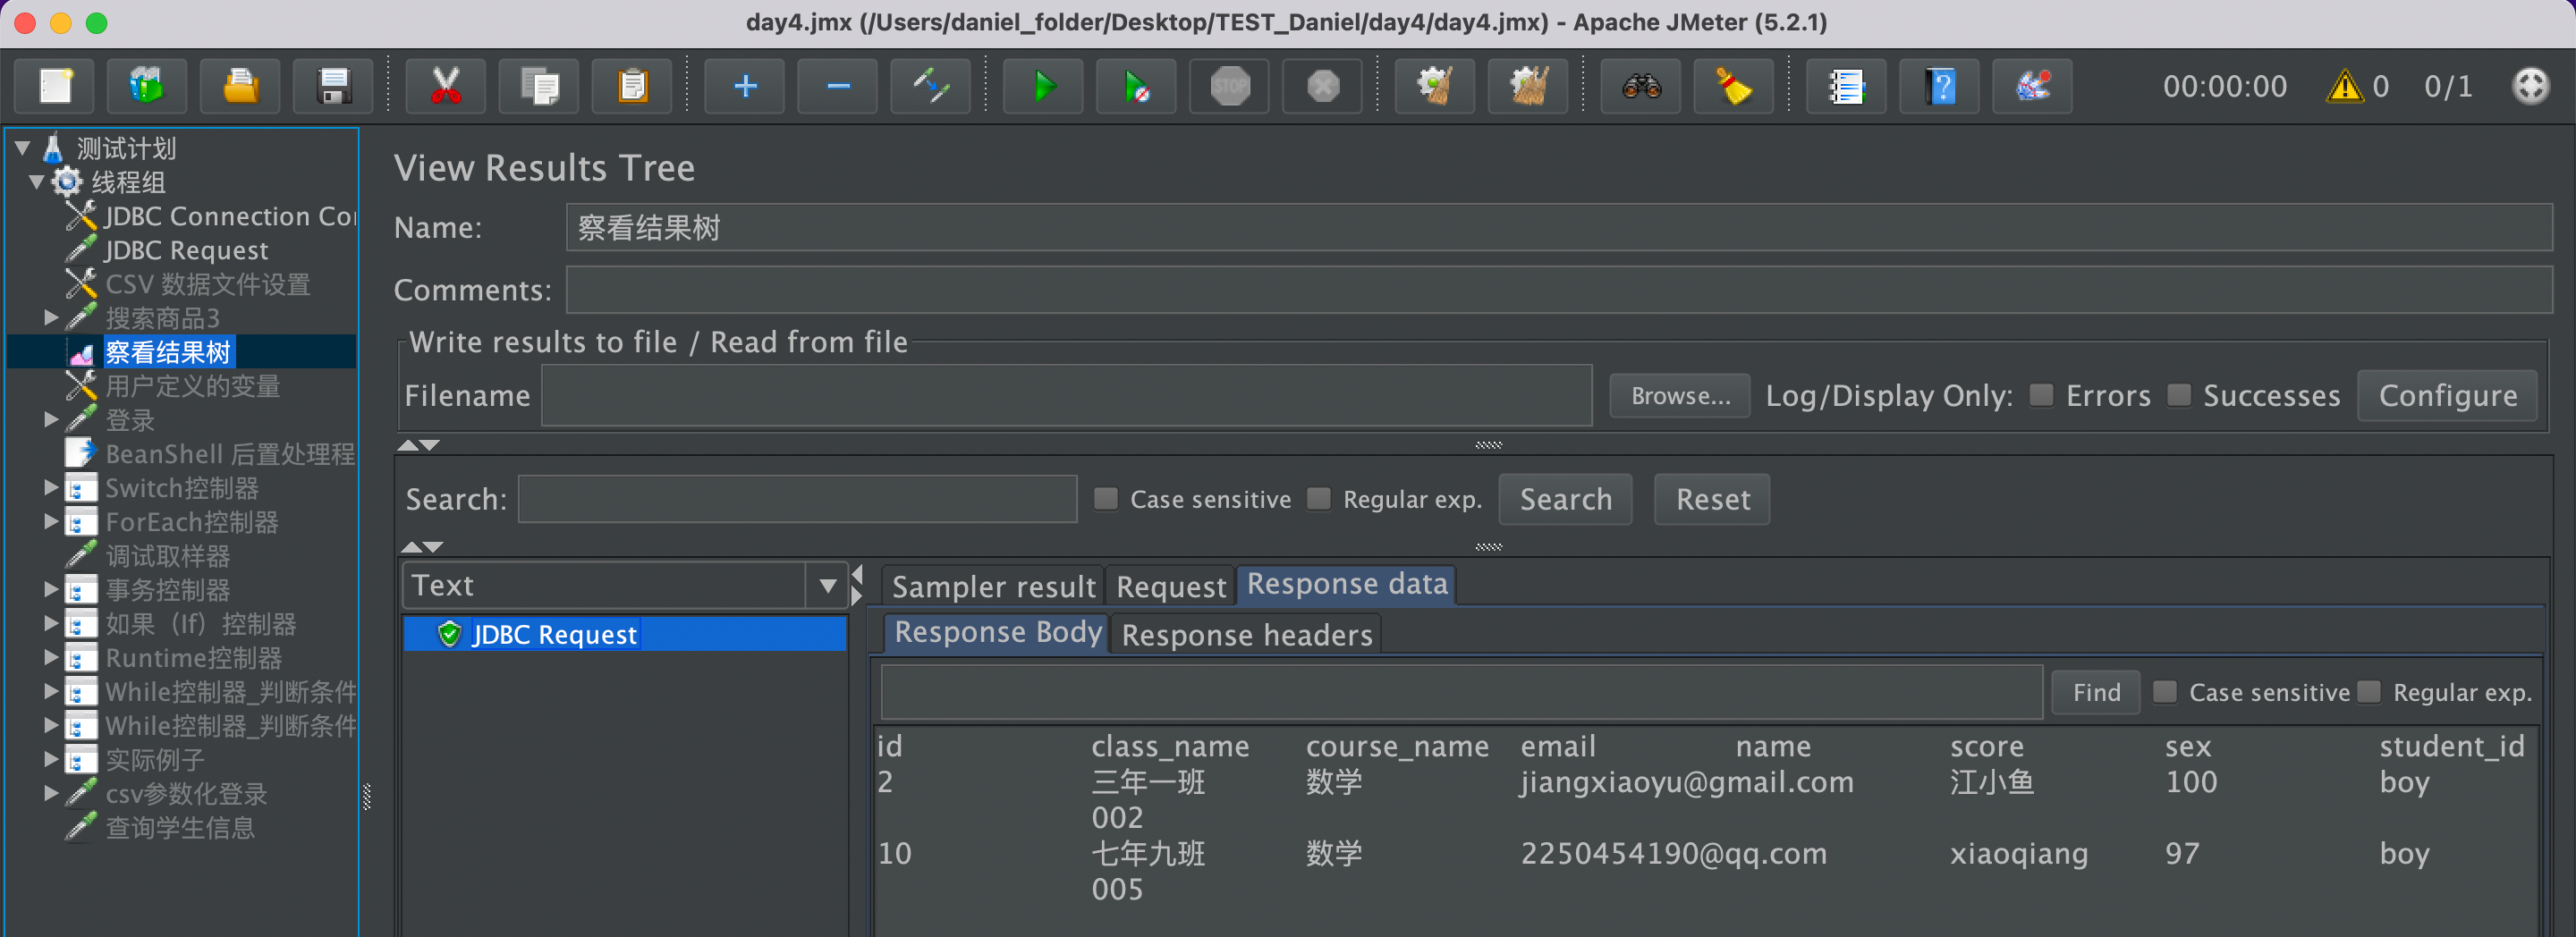Expand the Runtime控制器 node
Viewport: 2576px width, 937px height.
(x=51, y=658)
